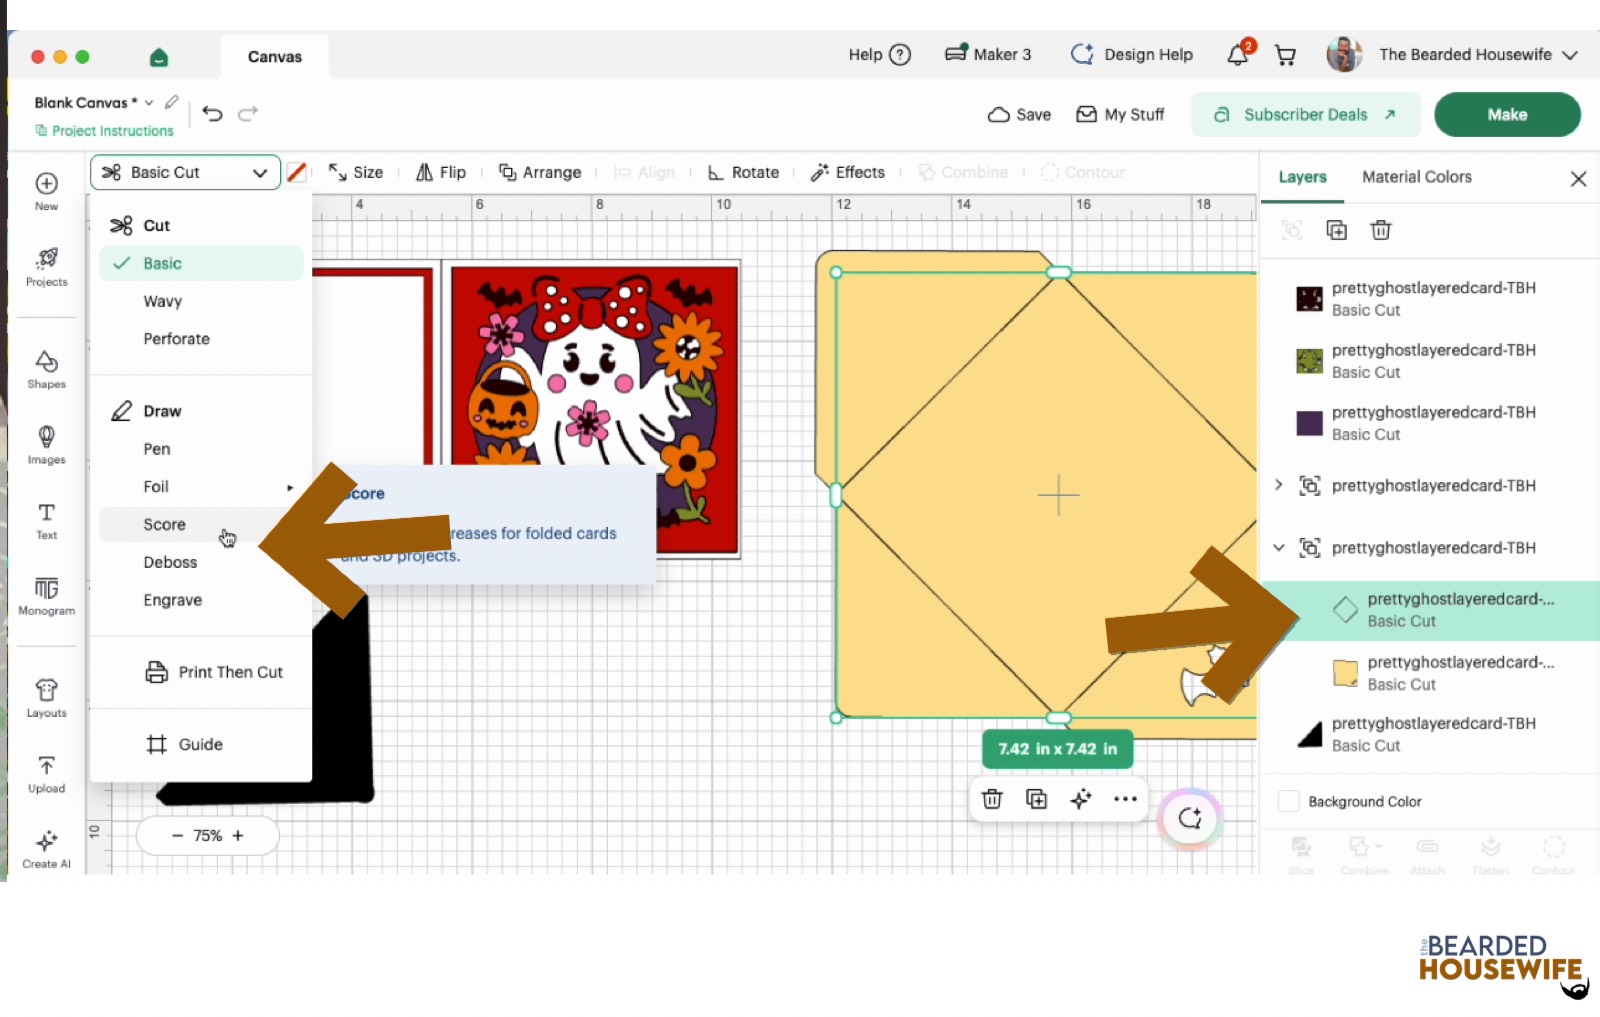Toggle the Background Color checkbox
Viewport: 1600px width, 1017px height.
click(1289, 801)
